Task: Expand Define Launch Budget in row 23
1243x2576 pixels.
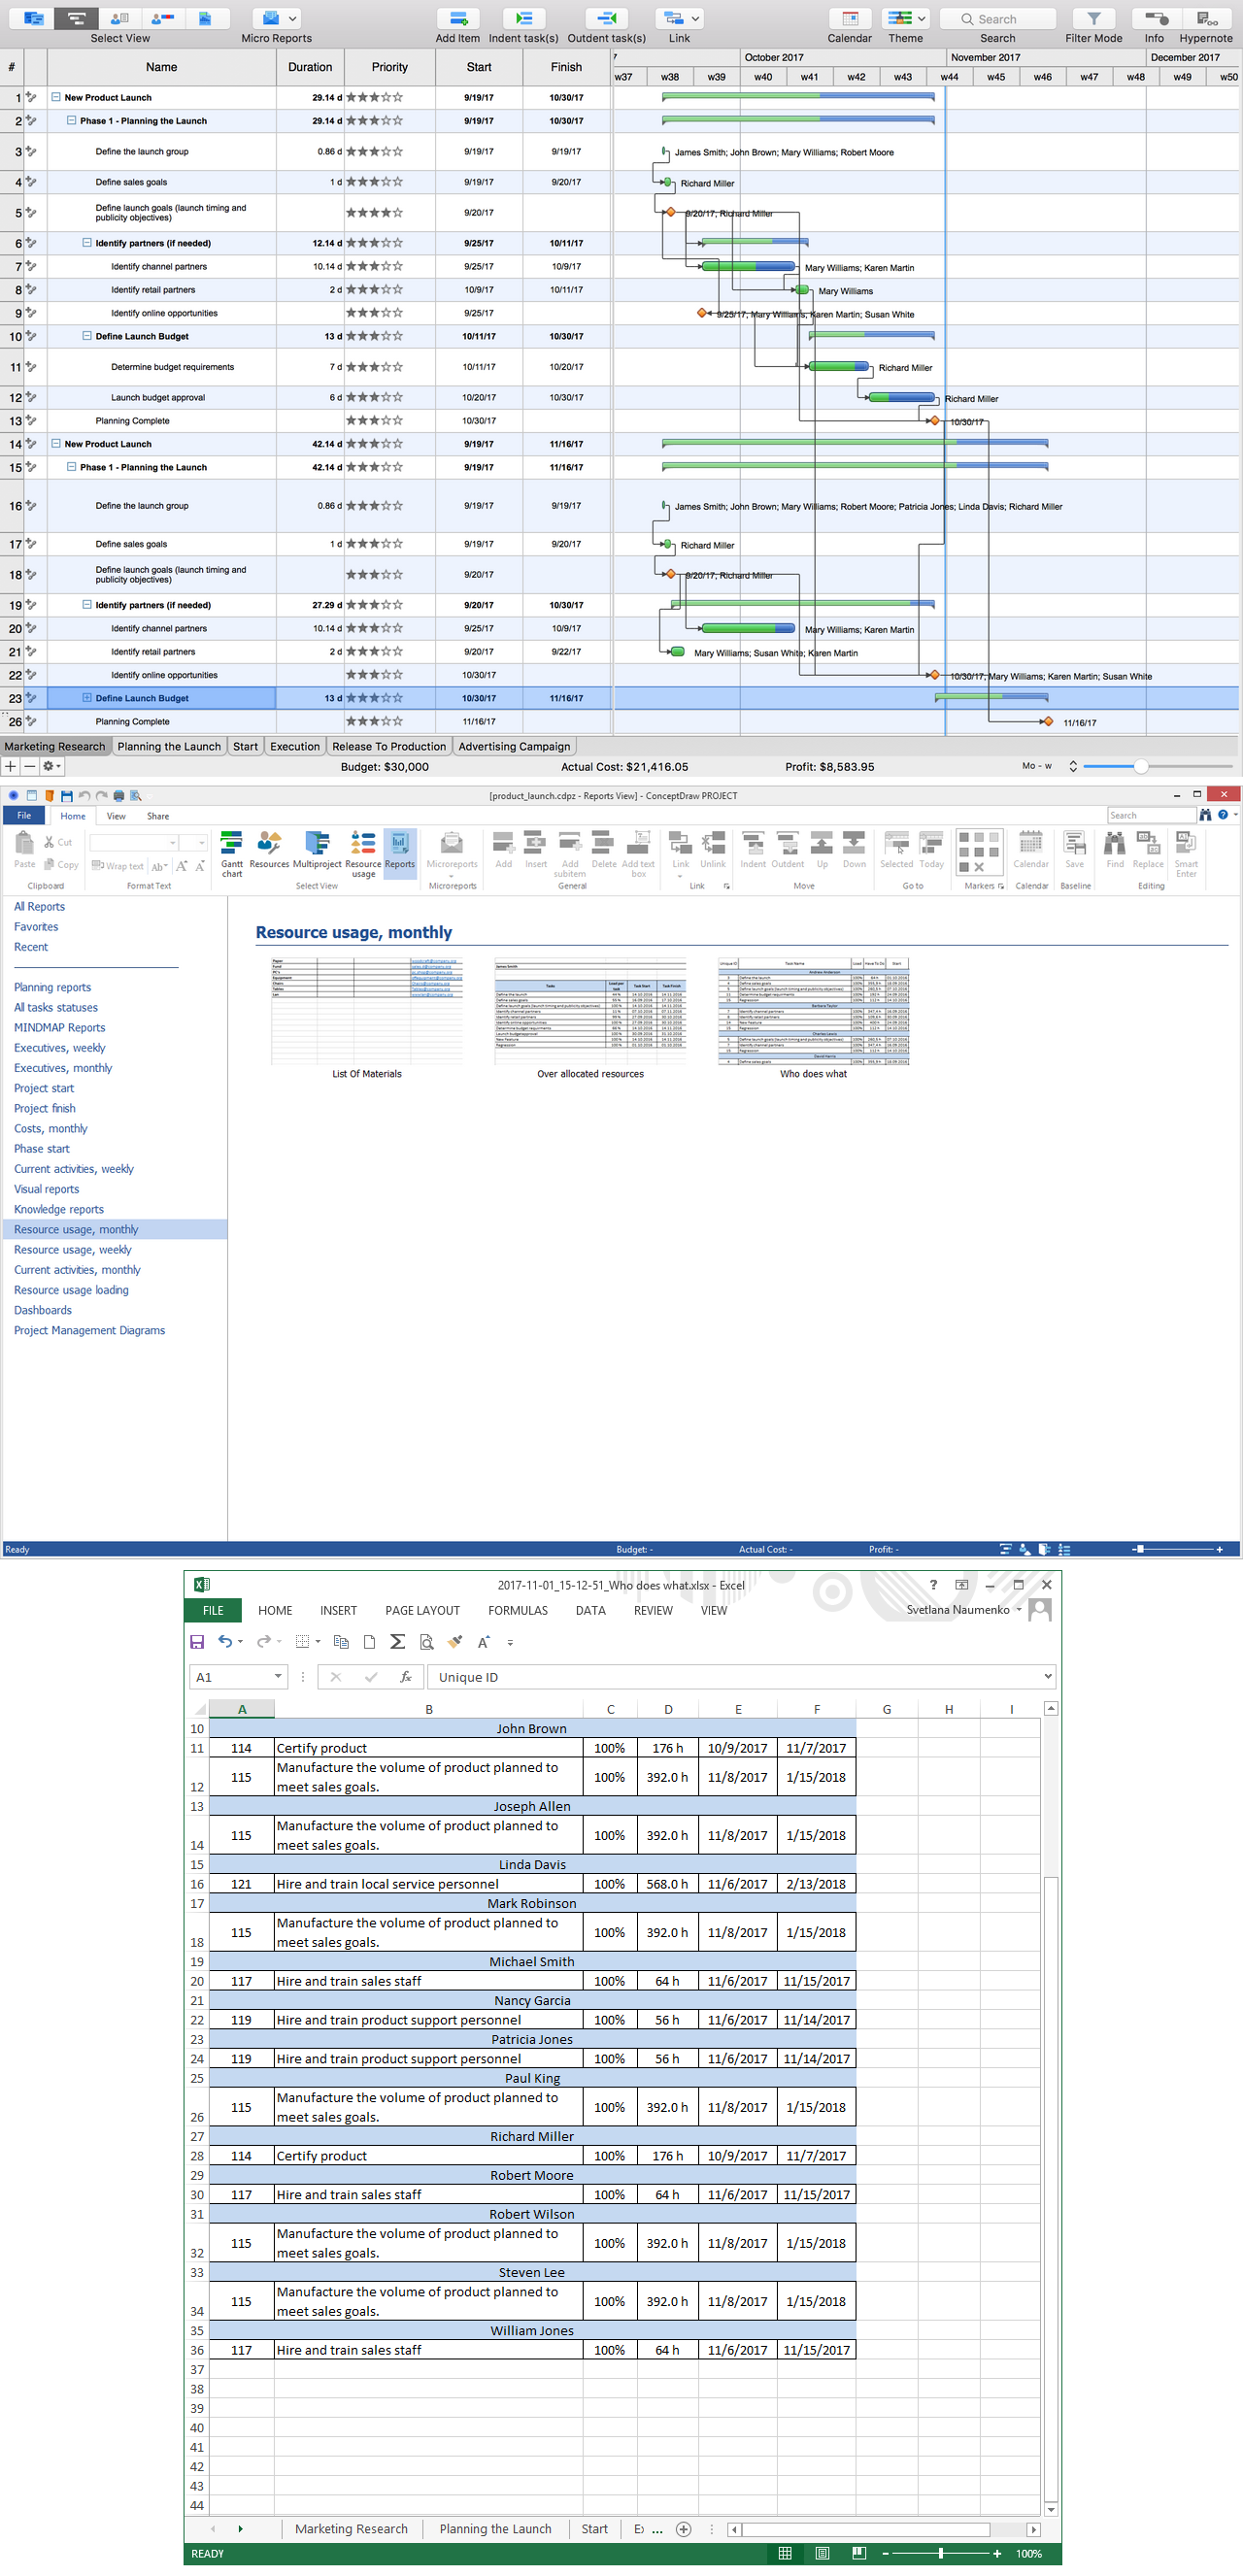Action: pyautogui.click(x=87, y=697)
